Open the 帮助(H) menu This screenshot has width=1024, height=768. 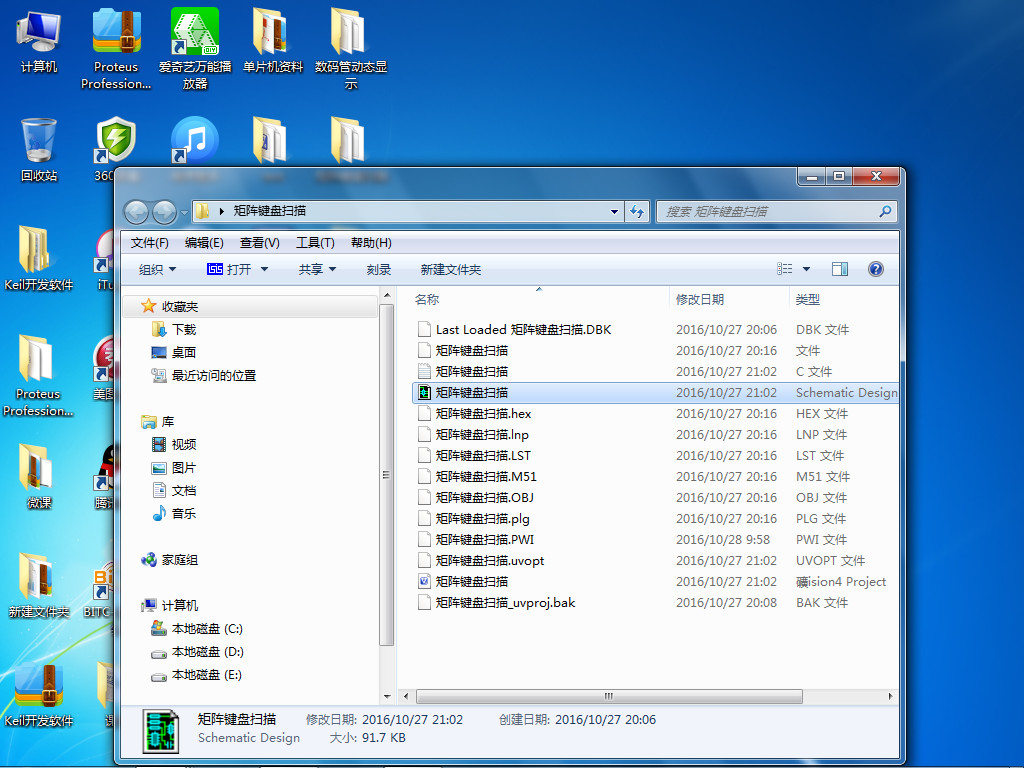371,243
